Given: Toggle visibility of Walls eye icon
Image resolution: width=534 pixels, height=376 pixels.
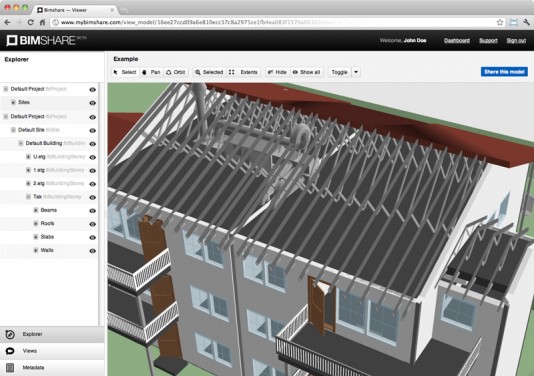Looking at the screenshot, I should (x=92, y=251).
